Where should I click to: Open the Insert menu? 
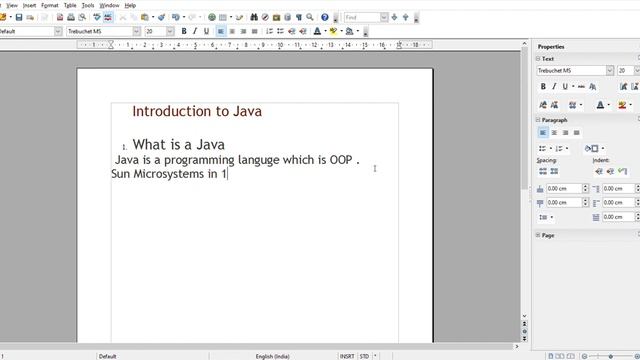[x=29, y=5]
